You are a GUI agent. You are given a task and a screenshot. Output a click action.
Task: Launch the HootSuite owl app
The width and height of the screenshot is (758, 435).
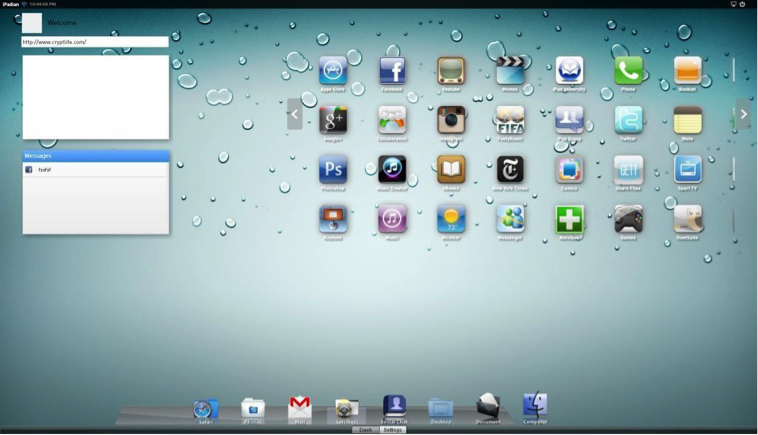pyautogui.click(x=687, y=219)
